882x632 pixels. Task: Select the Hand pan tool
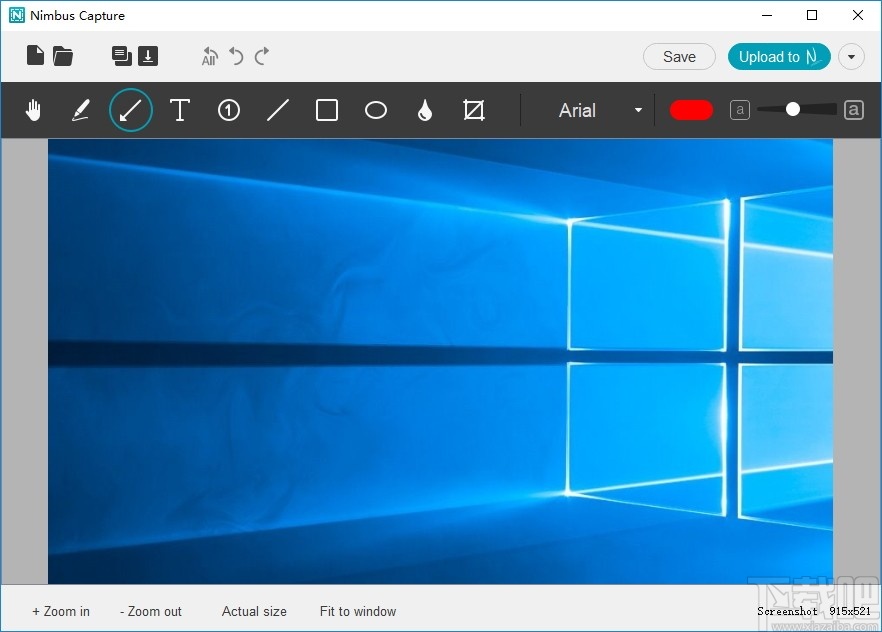click(33, 110)
